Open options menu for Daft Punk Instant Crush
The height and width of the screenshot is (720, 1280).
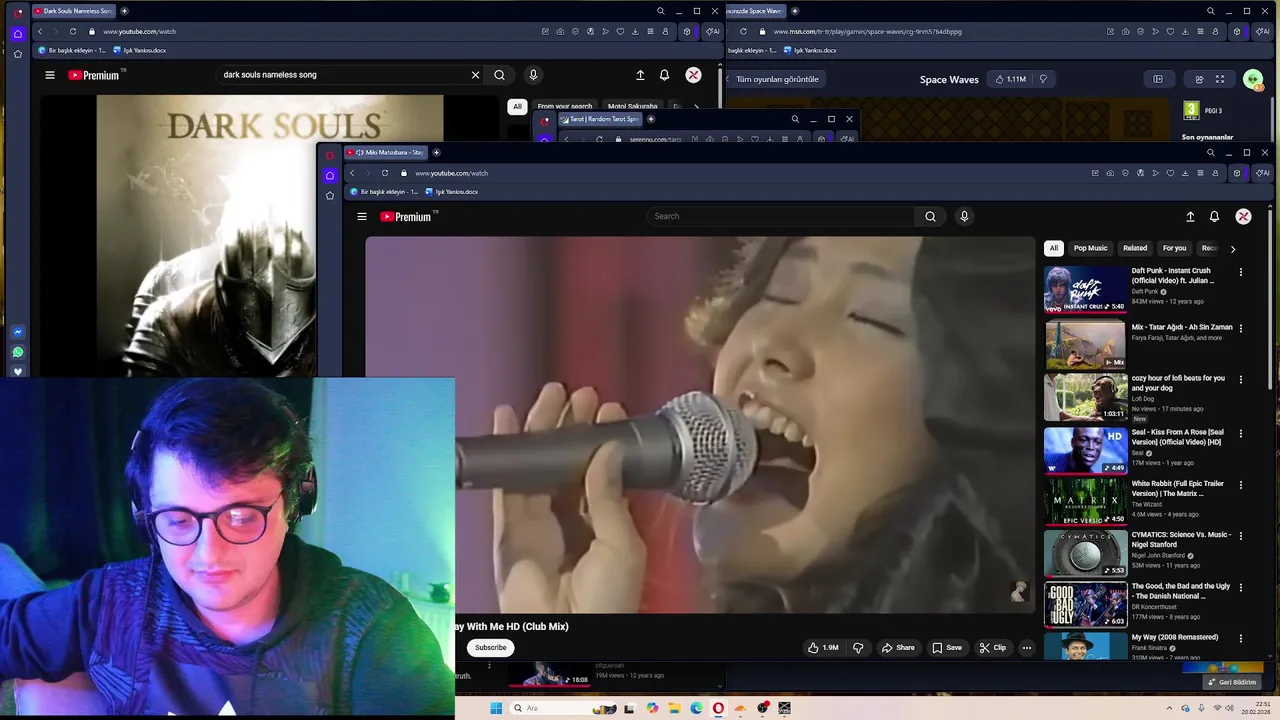coord(1241,272)
